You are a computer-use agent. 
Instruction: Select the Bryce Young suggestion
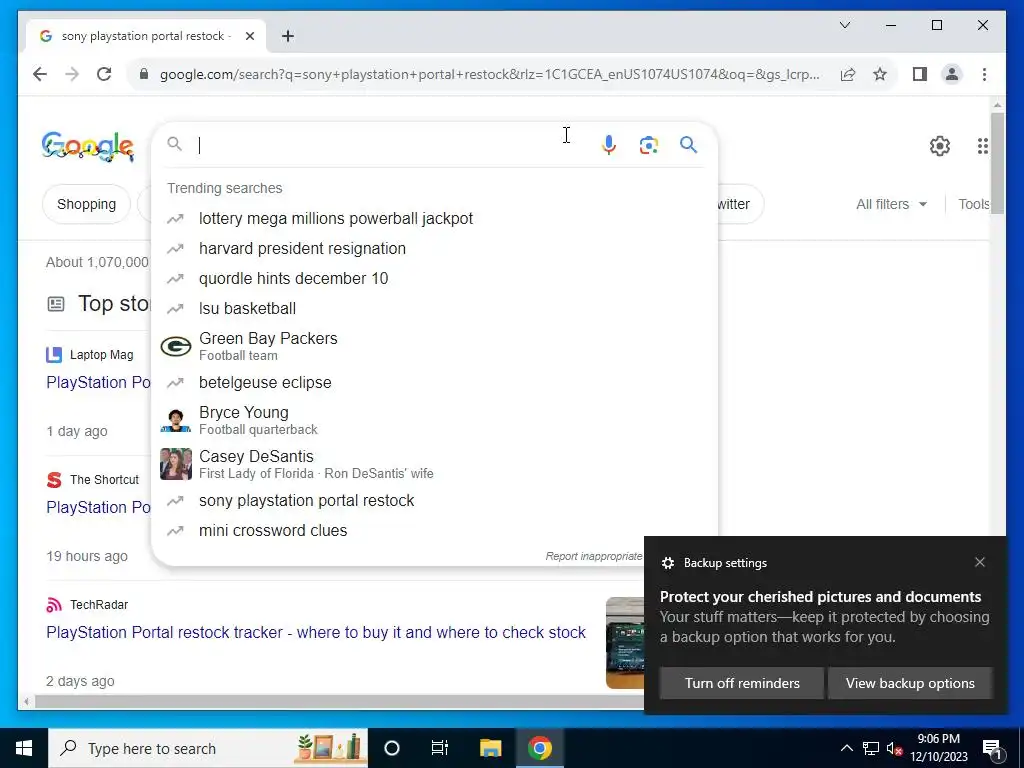[434, 420]
